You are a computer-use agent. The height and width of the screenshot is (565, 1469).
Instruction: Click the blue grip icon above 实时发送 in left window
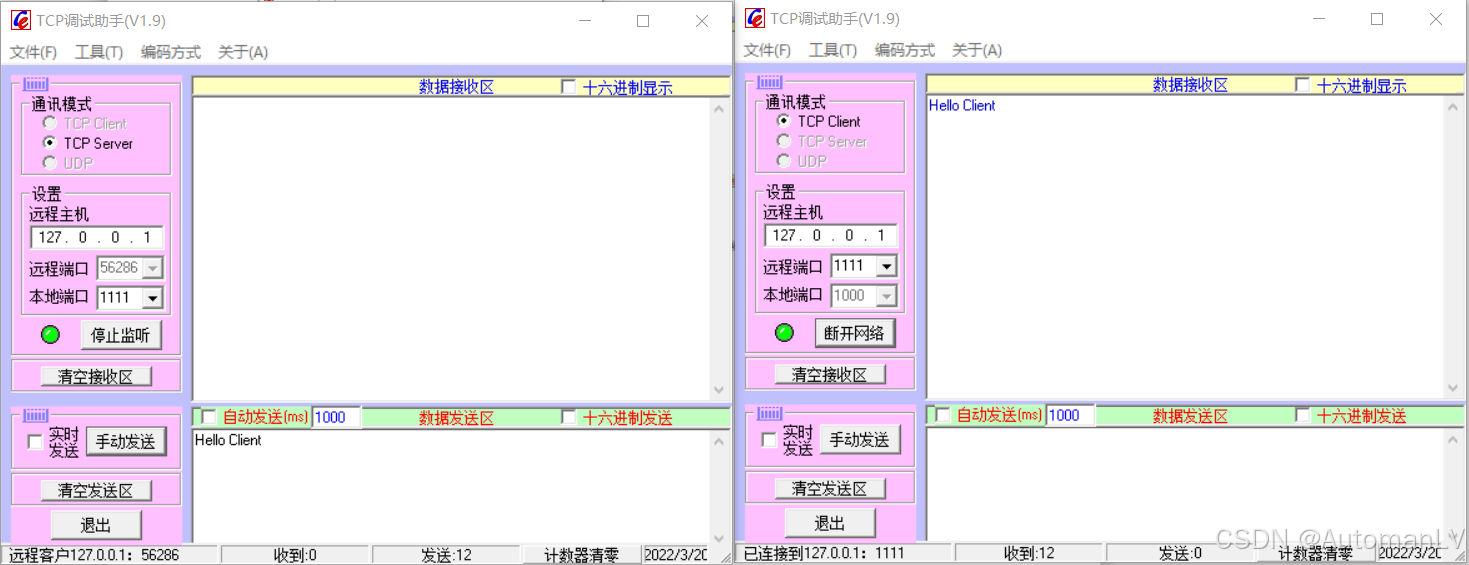[x=35, y=415]
